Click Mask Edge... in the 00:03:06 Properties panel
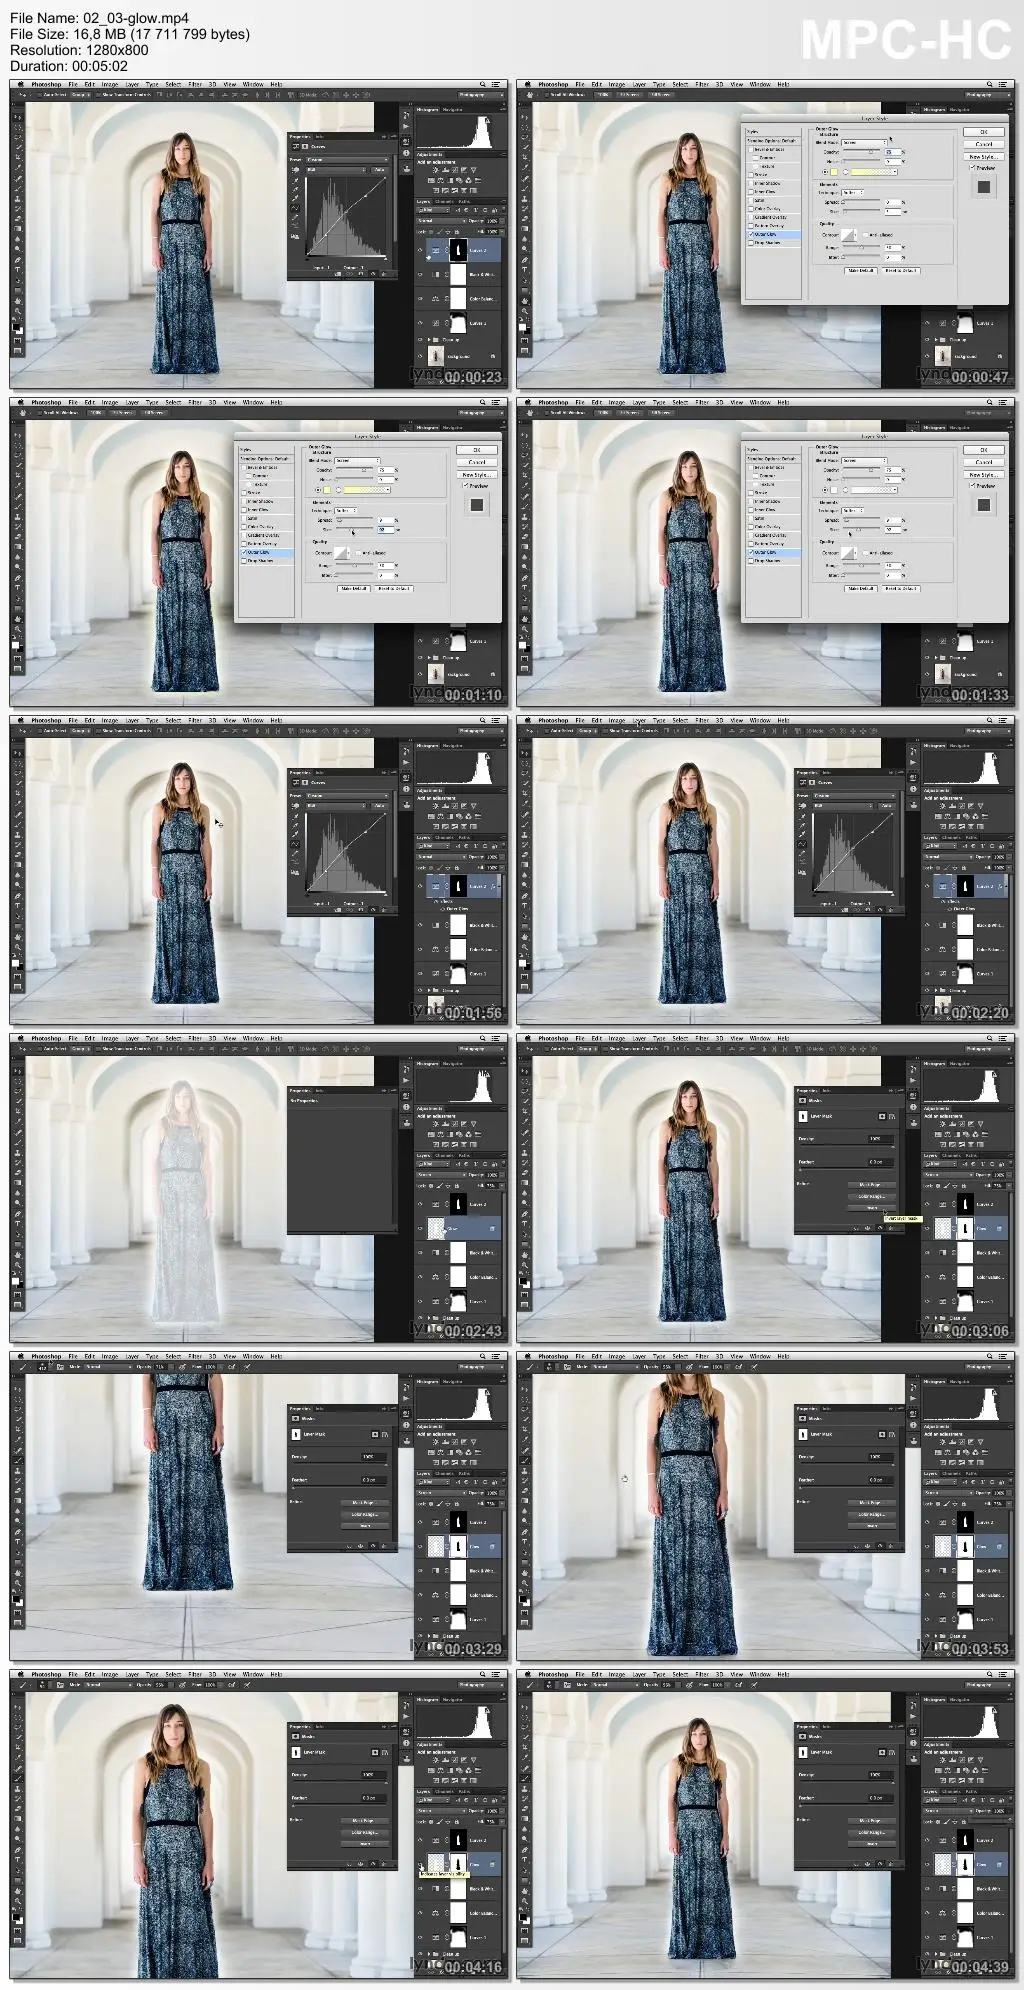This screenshot has width=1024, height=1990. pos(872,1185)
